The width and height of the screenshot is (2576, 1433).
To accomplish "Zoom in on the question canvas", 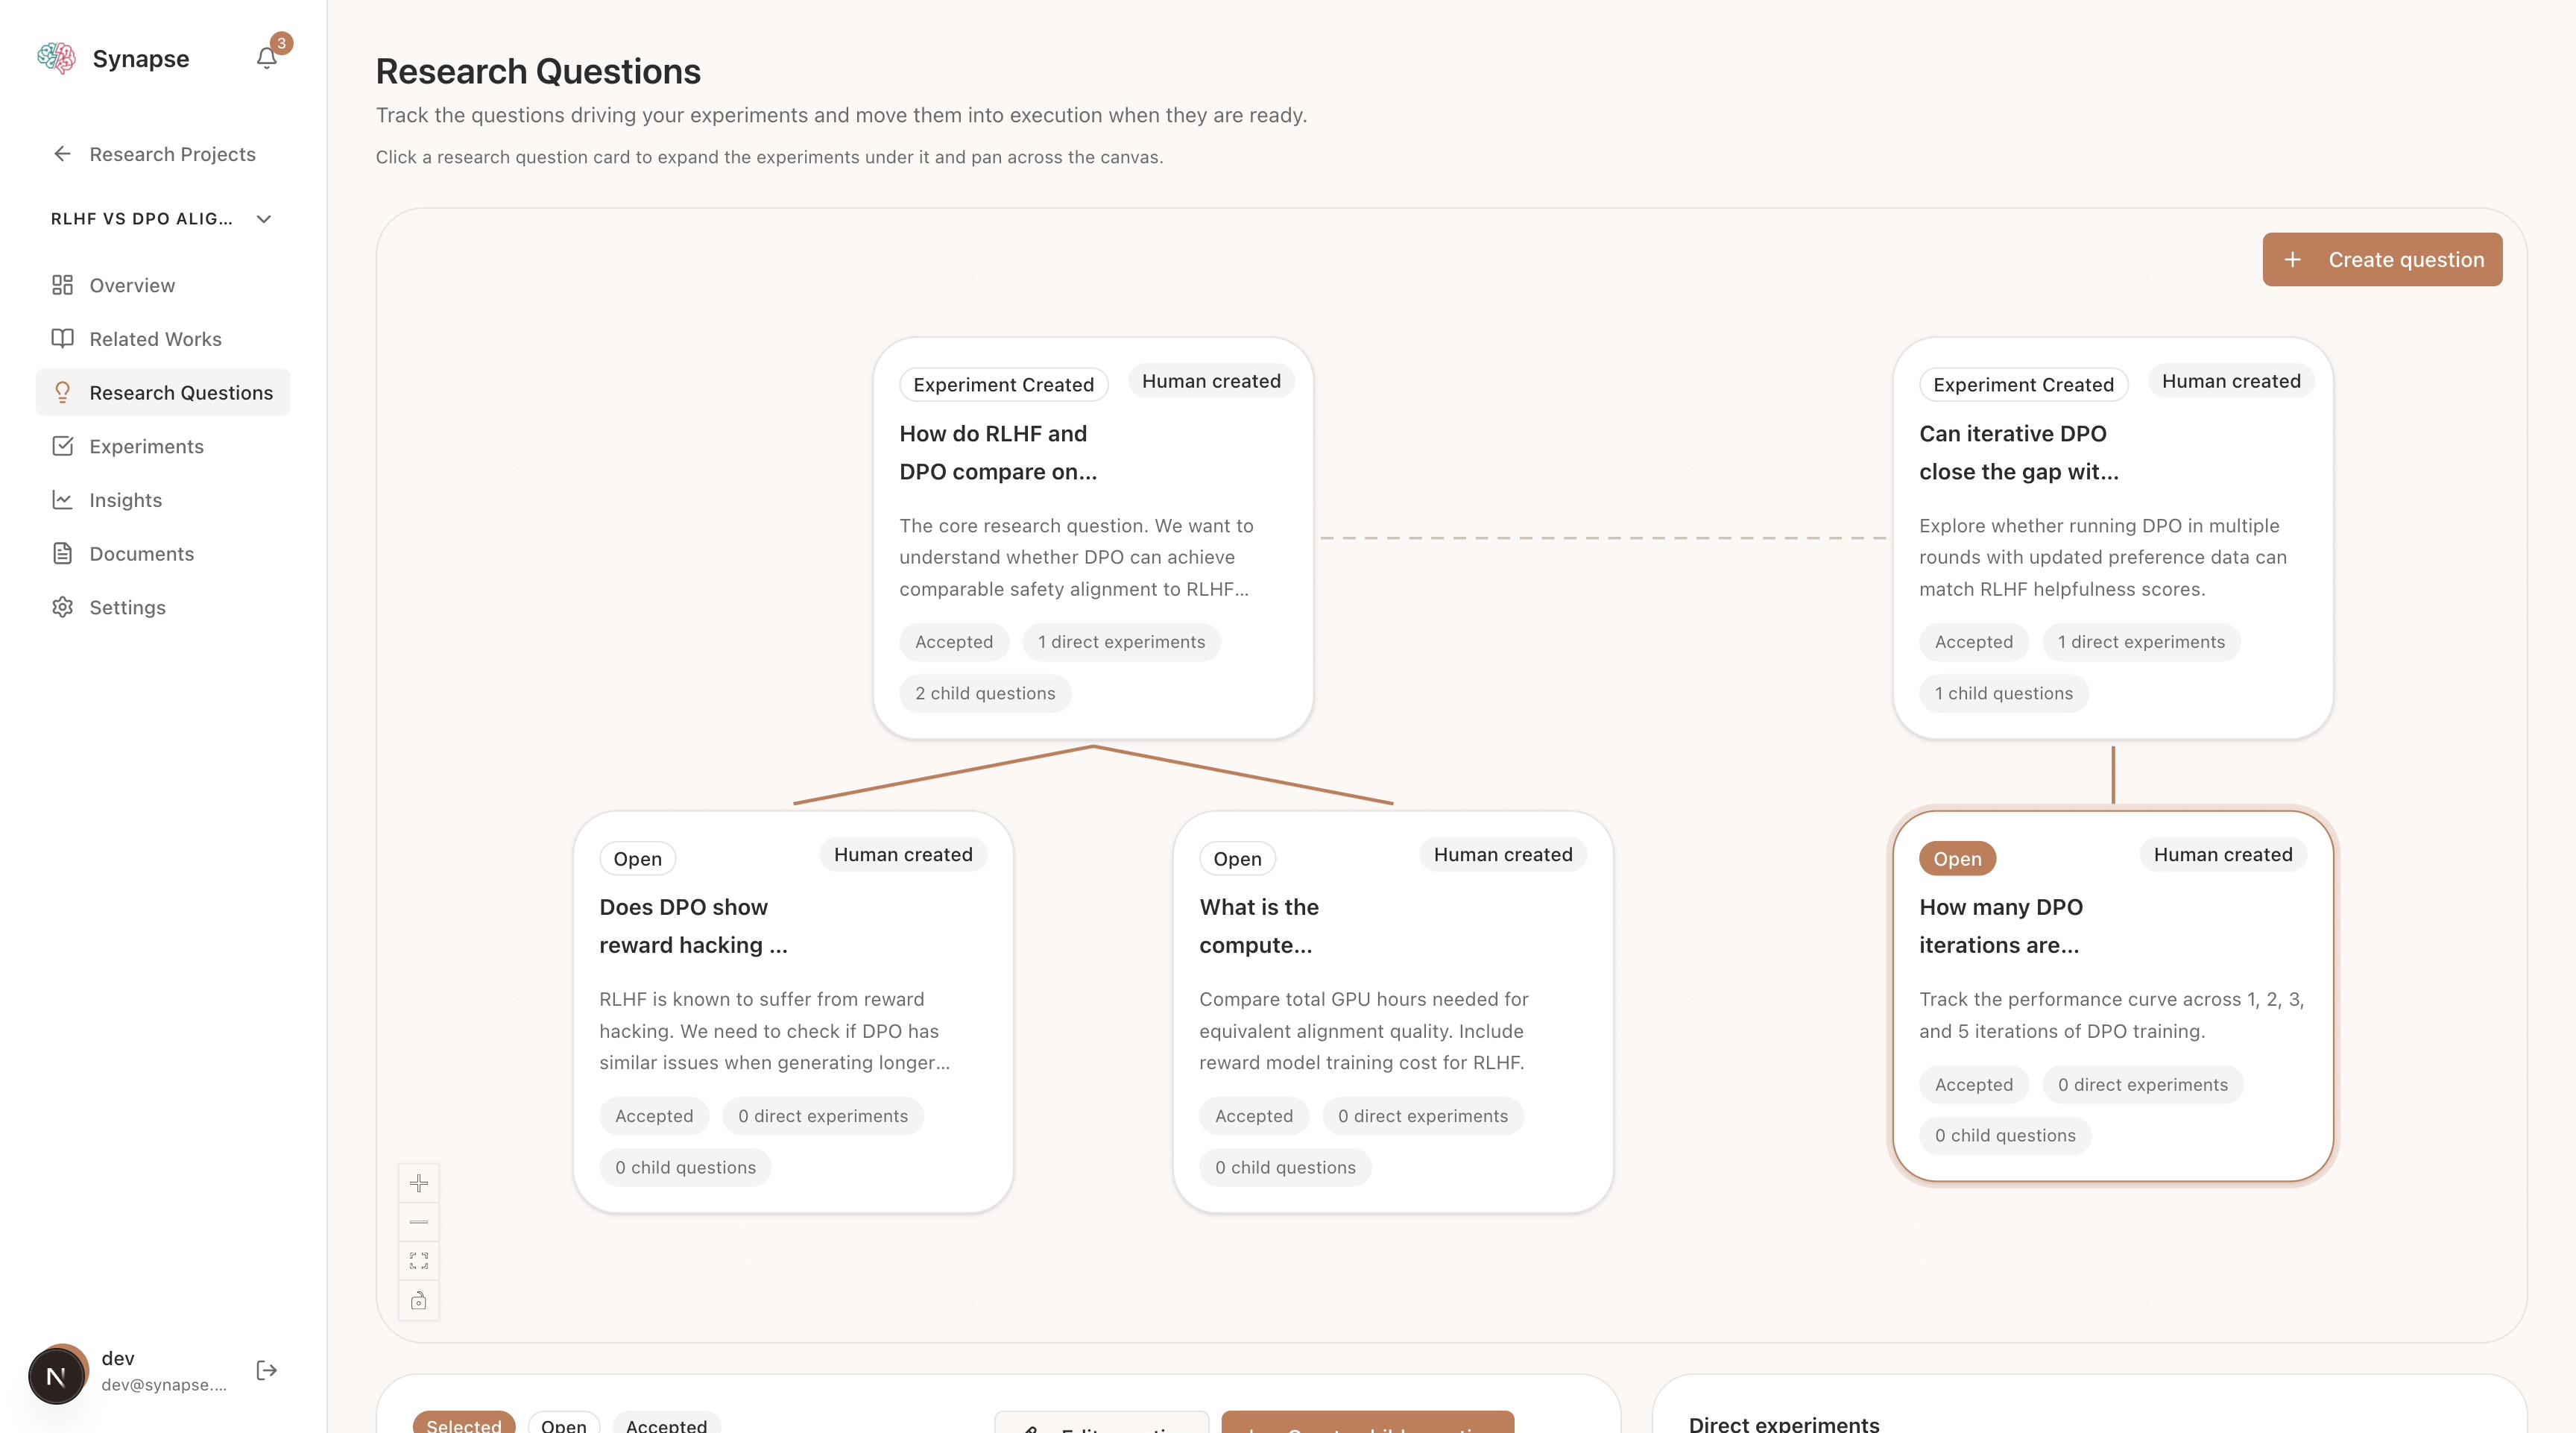I will 419,1183.
